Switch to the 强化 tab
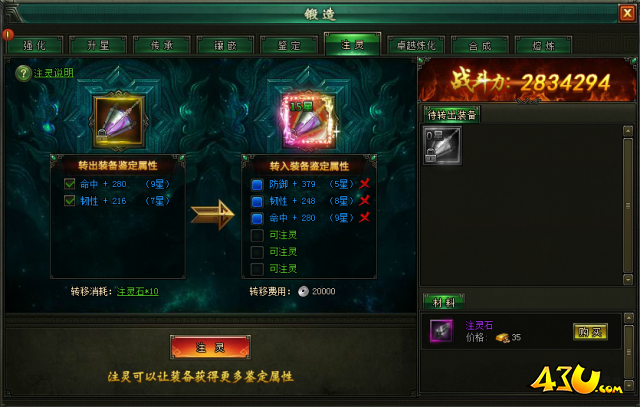The width and height of the screenshot is (640, 407). click(35, 45)
